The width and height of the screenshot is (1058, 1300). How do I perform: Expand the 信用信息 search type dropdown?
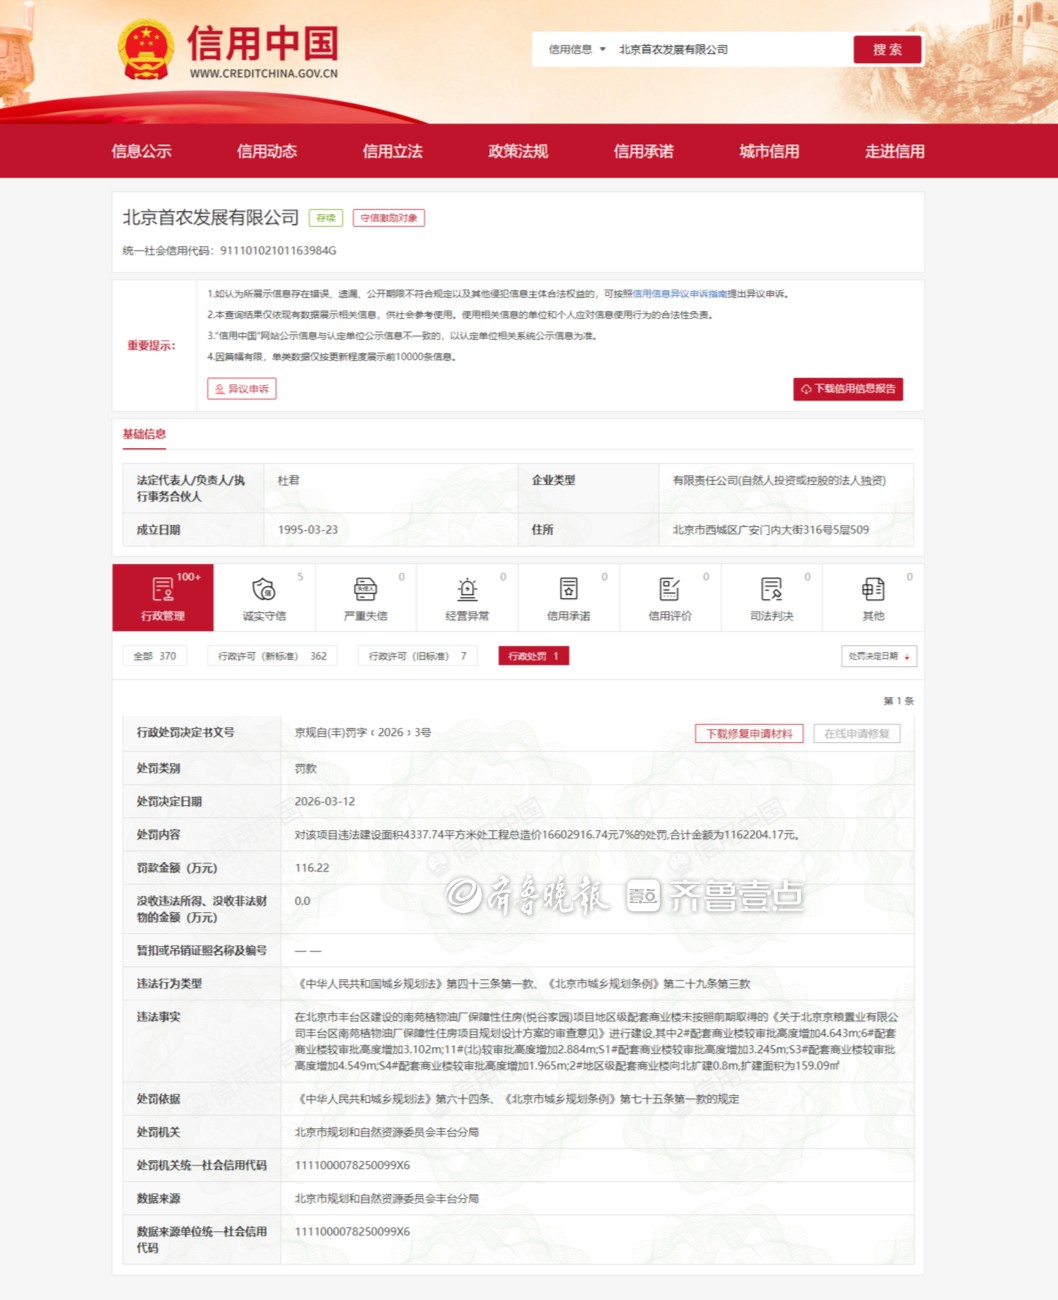coord(577,49)
